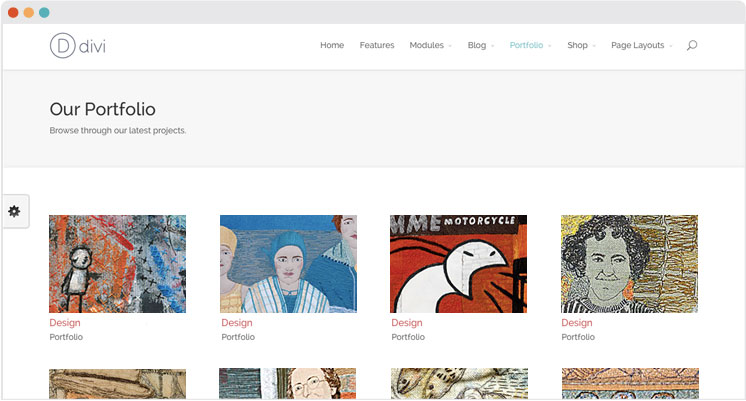Open the Motorcycle eagle artwork thumbnail
Screen dimensions: 746x401
point(459,264)
